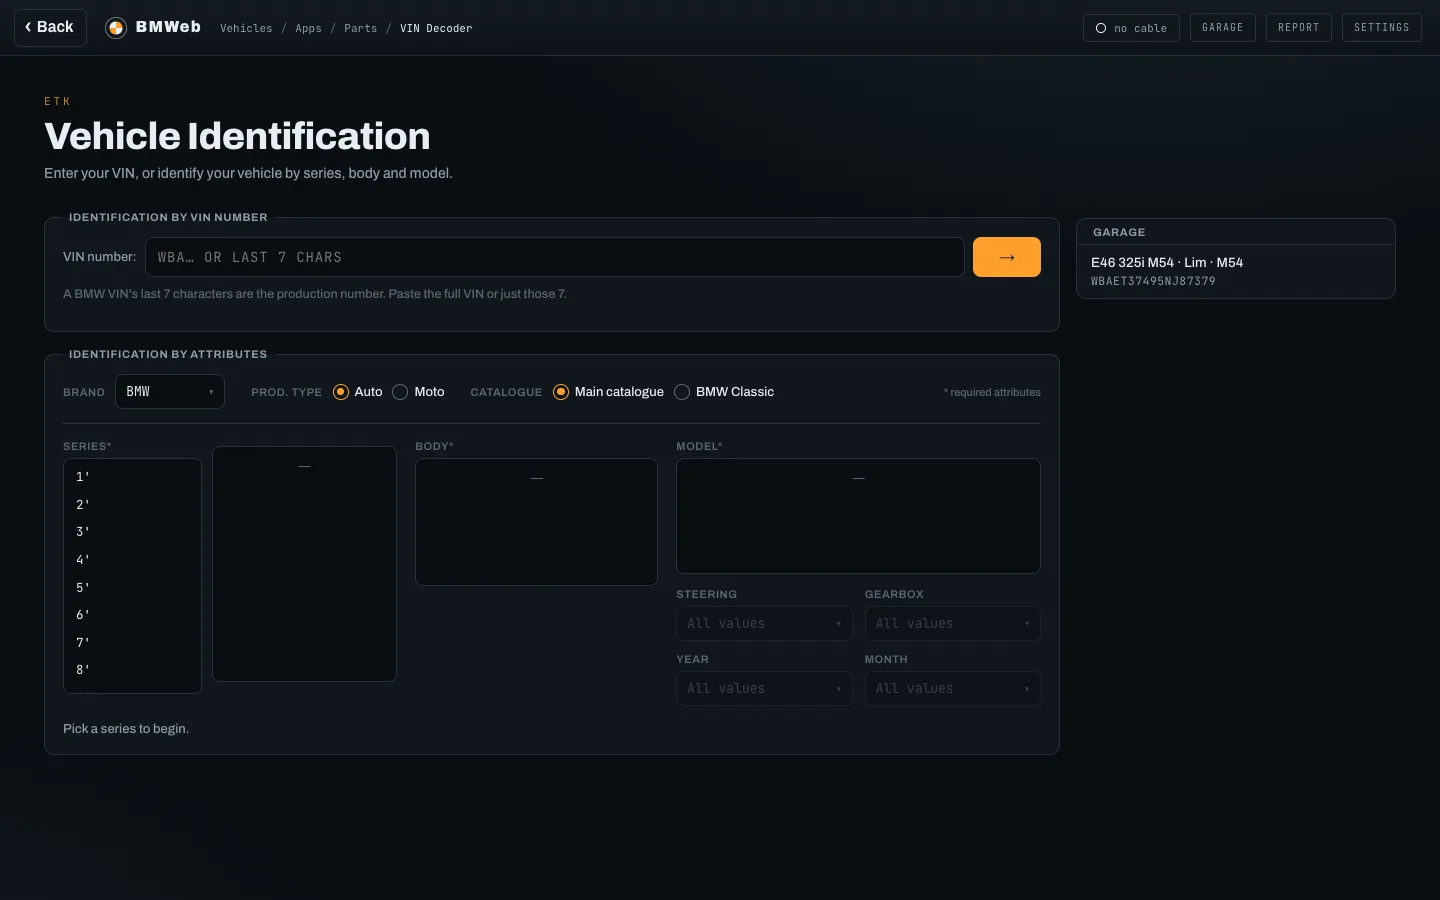Open the Month dropdown
This screenshot has height=900, width=1440.
click(x=953, y=689)
